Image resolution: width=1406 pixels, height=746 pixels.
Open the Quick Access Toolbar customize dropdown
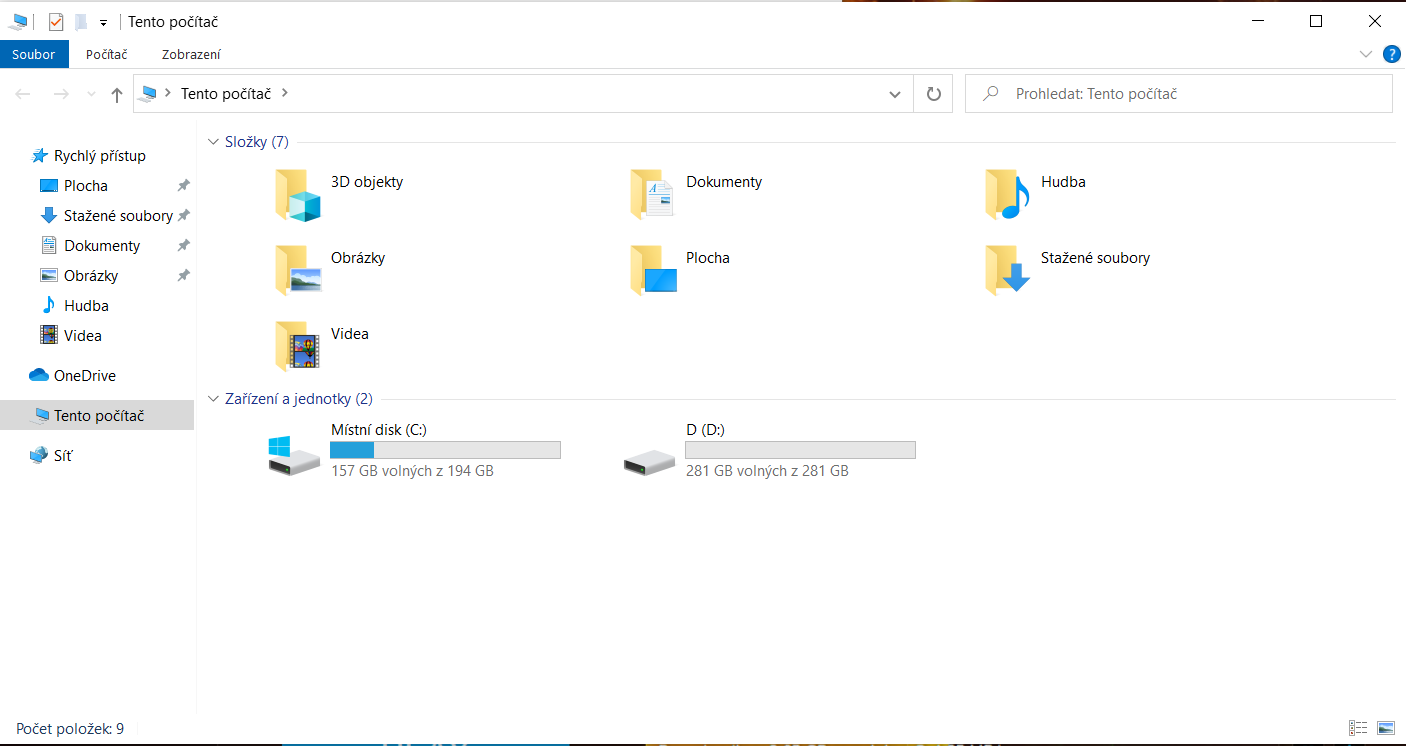pos(103,23)
